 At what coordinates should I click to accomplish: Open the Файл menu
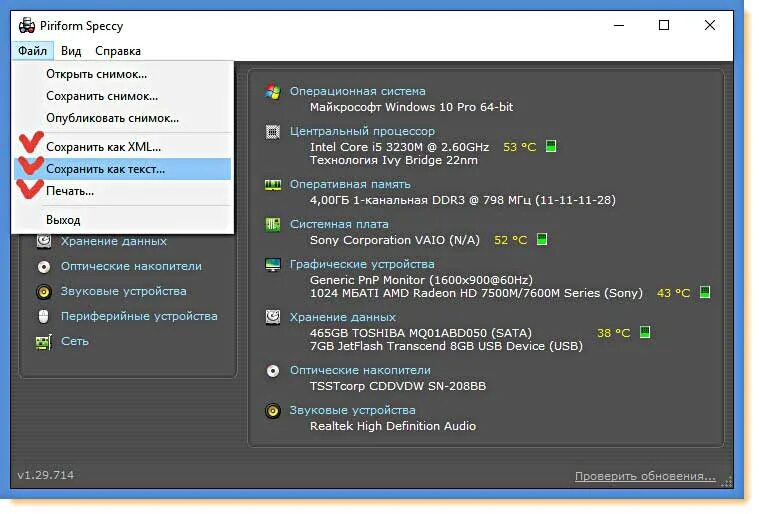pyautogui.click(x=32, y=51)
